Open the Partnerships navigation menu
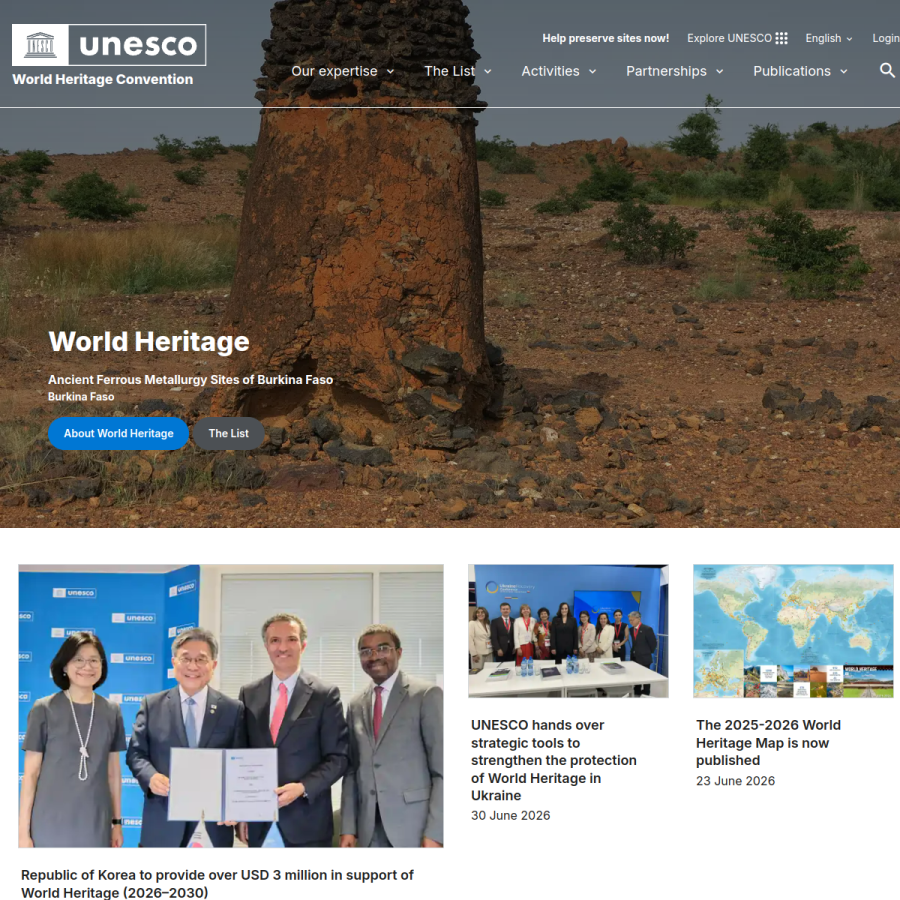This screenshot has height=900, width=900. 675,71
